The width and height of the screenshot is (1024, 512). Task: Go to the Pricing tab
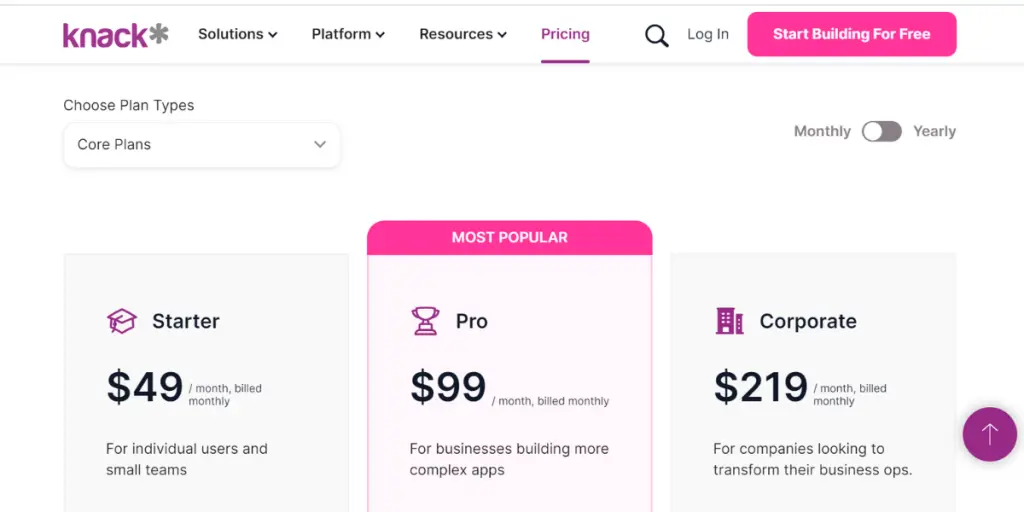565,34
